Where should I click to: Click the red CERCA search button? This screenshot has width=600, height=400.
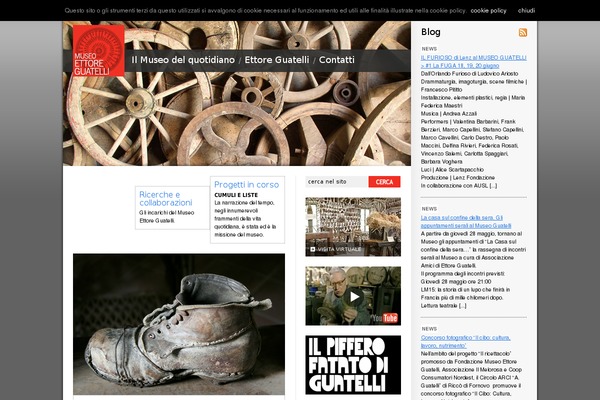coord(385,182)
